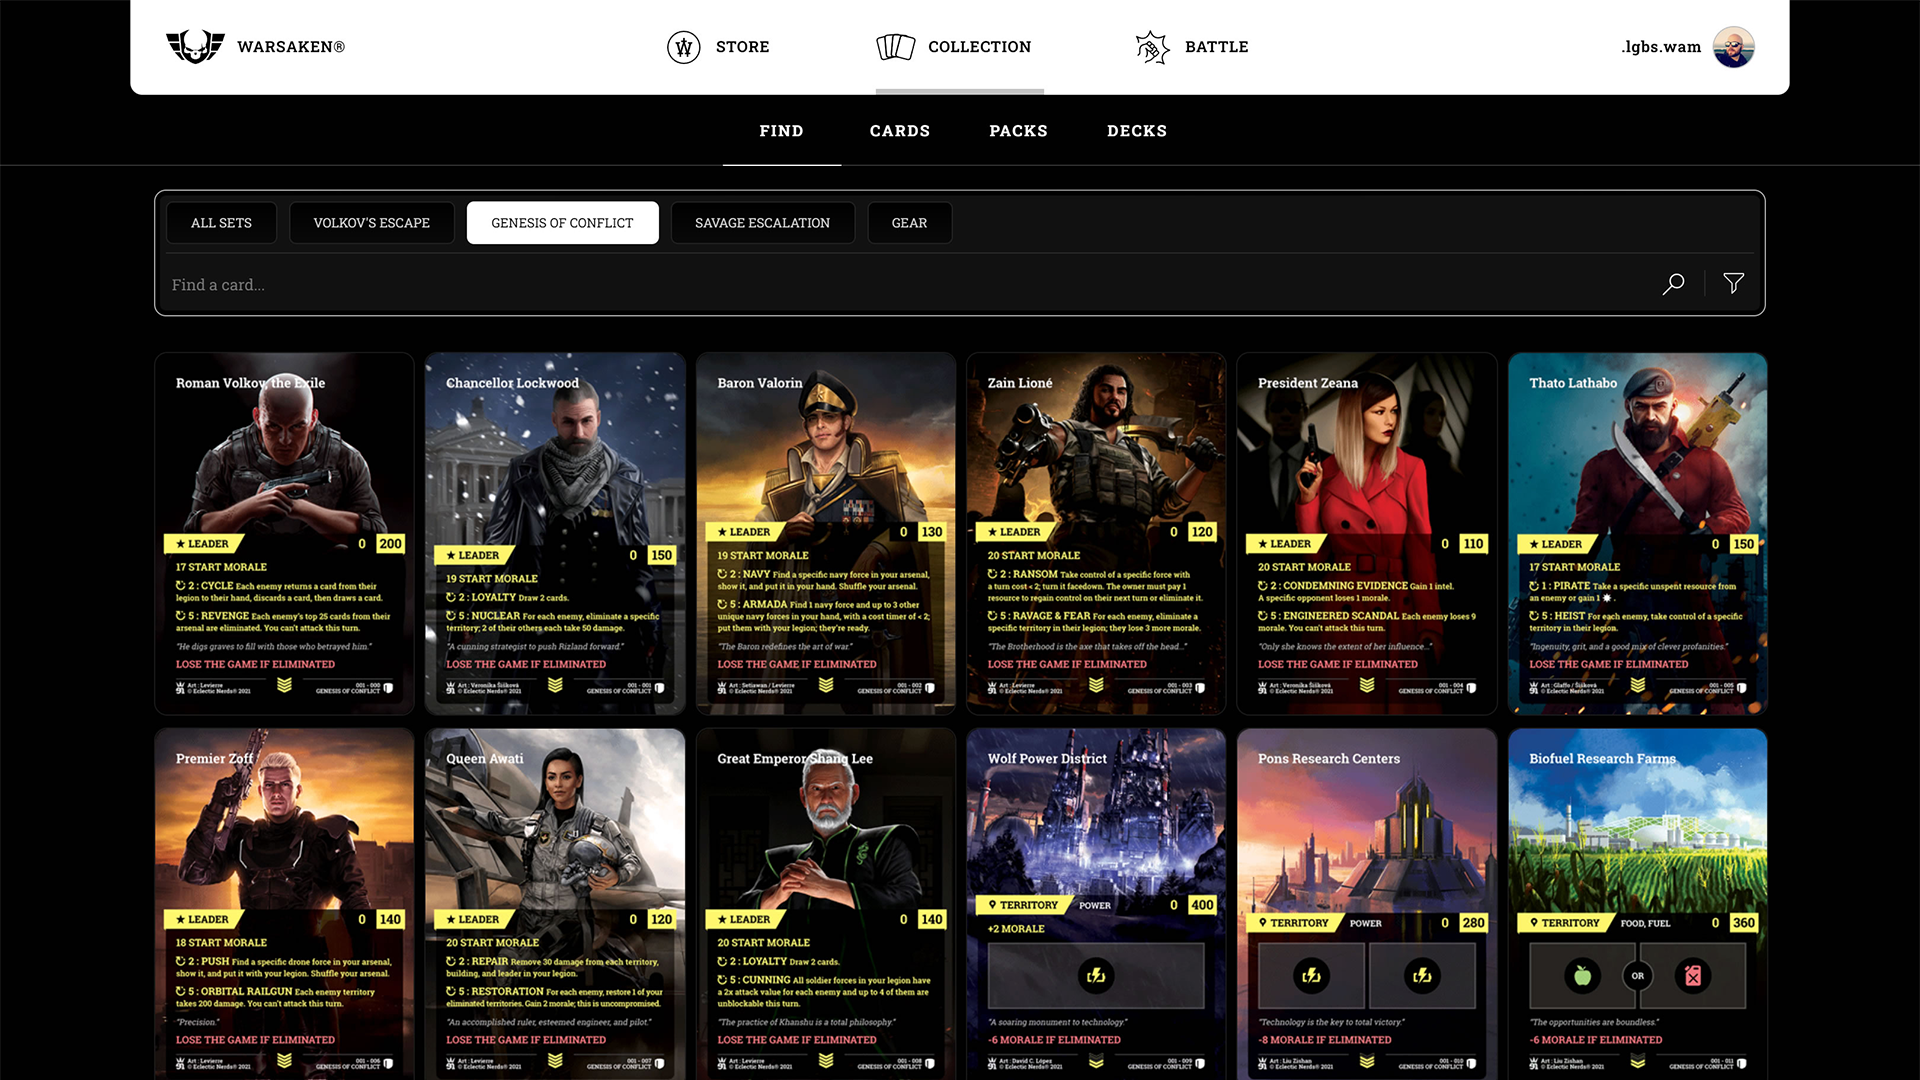Click green apple food icon on Biofuel card
Screen dimensions: 1920x1080
(x=1582, y=975)
